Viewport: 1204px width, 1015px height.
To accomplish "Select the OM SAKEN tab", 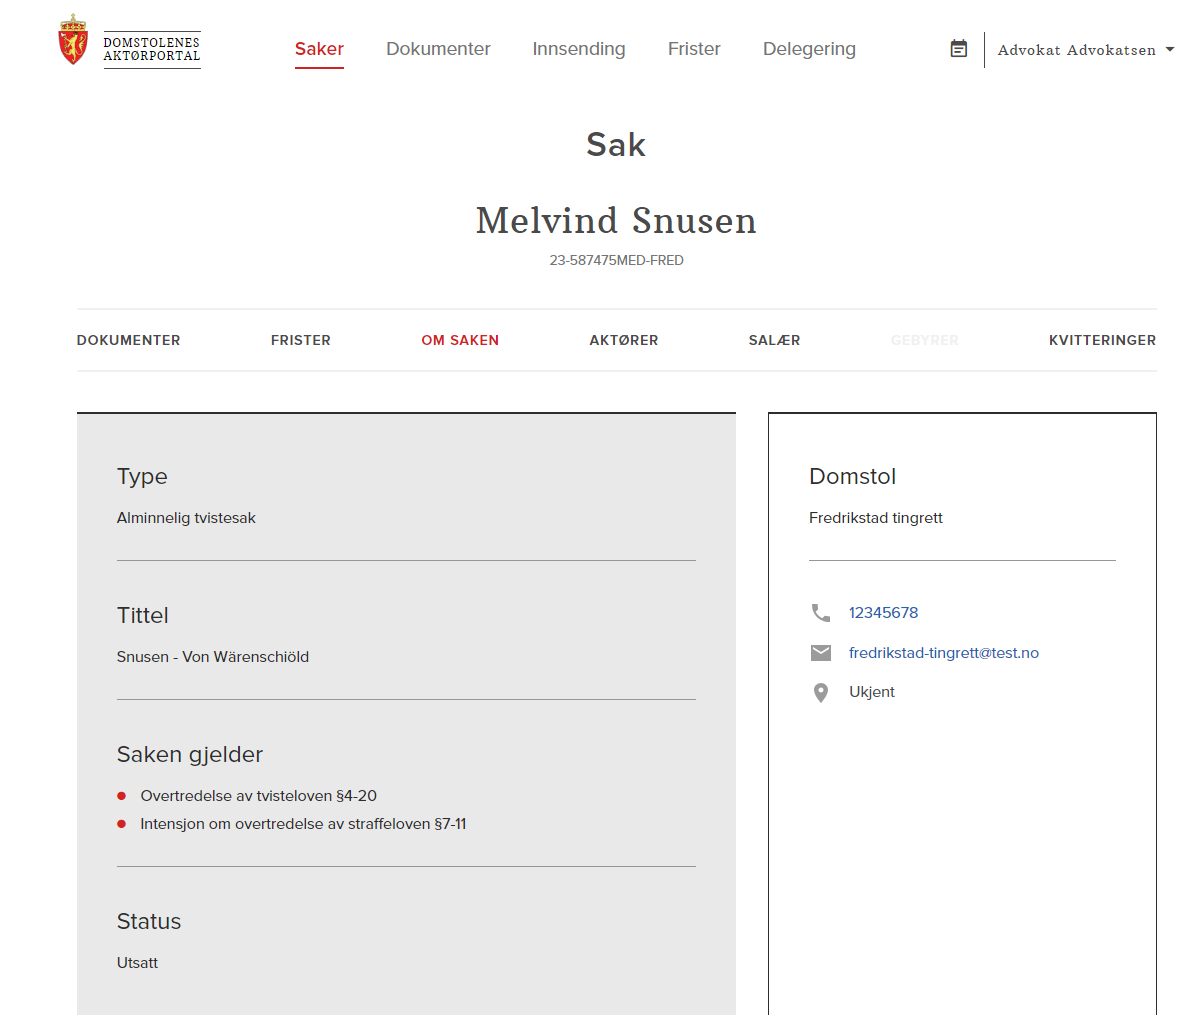I will 460,340.
